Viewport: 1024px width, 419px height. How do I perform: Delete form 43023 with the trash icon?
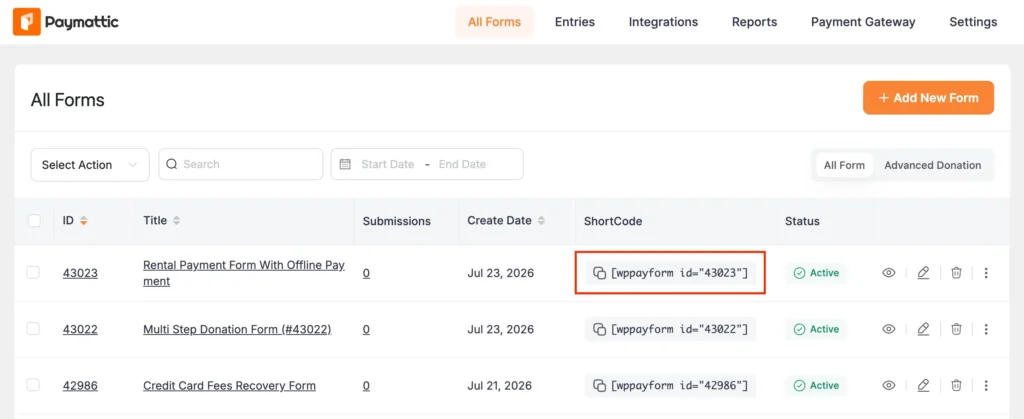pyautogui.click(x=956, y=273)
